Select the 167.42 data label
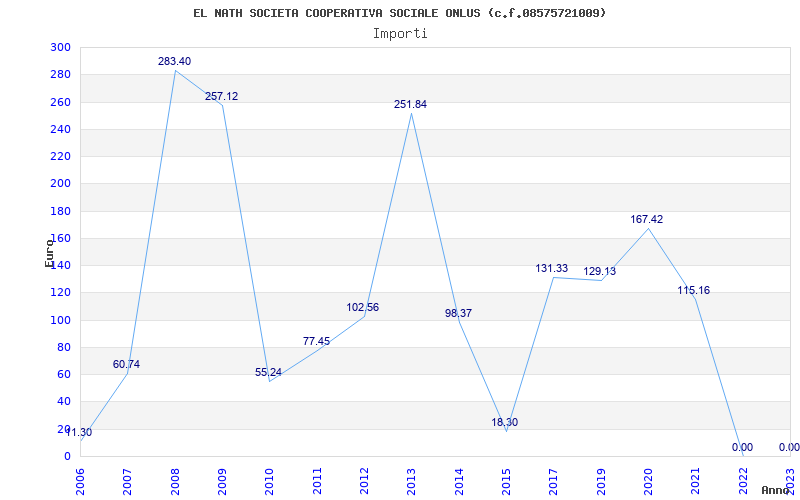Viewport: 800px width, 500px height. (x=646, y=219)
